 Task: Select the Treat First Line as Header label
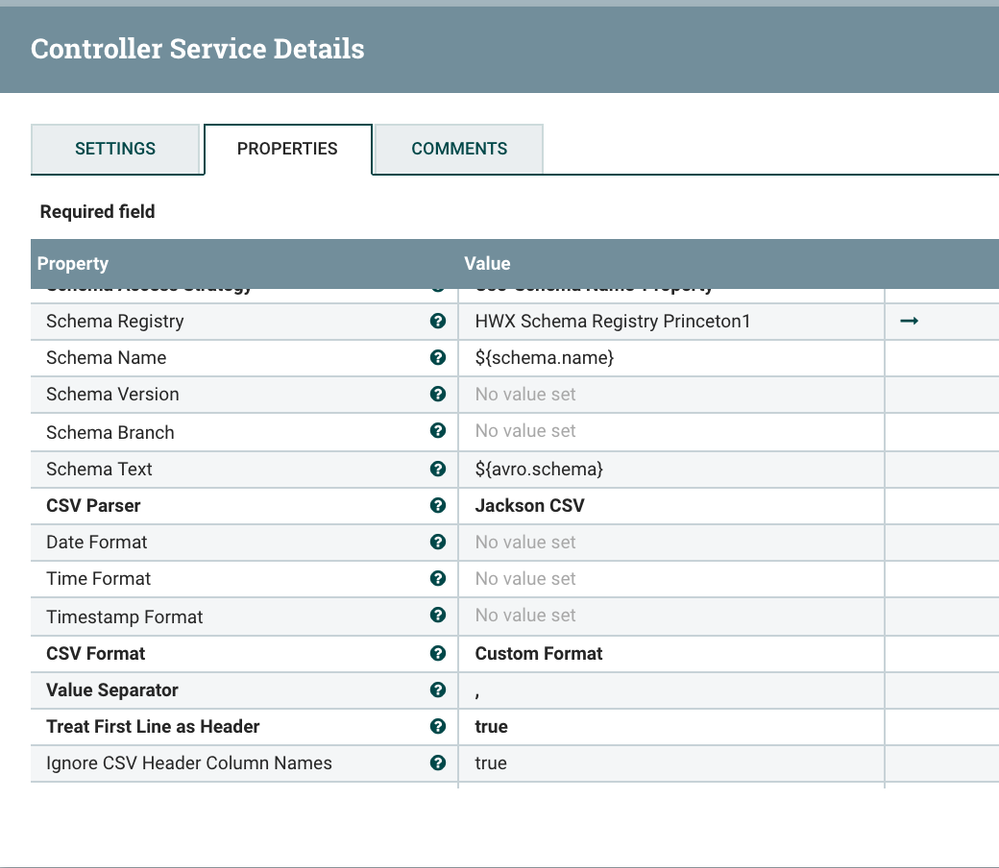click(154, 727)
